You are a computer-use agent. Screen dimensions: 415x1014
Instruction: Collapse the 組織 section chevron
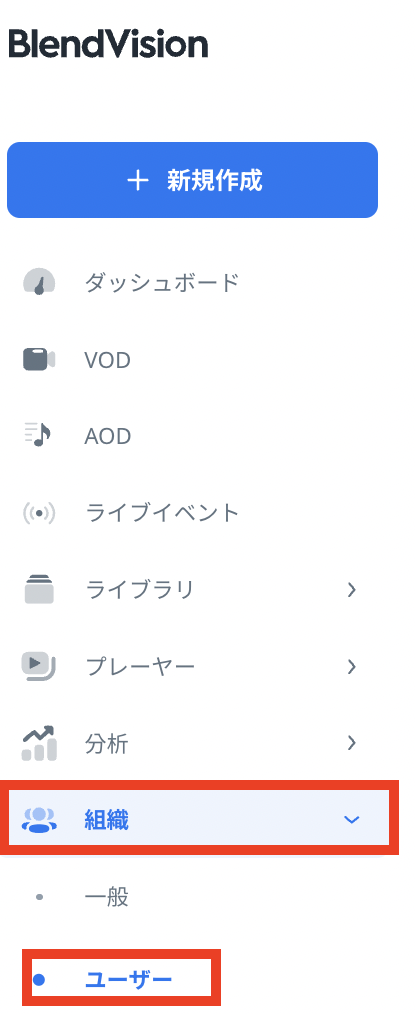(x=352, y=820)
